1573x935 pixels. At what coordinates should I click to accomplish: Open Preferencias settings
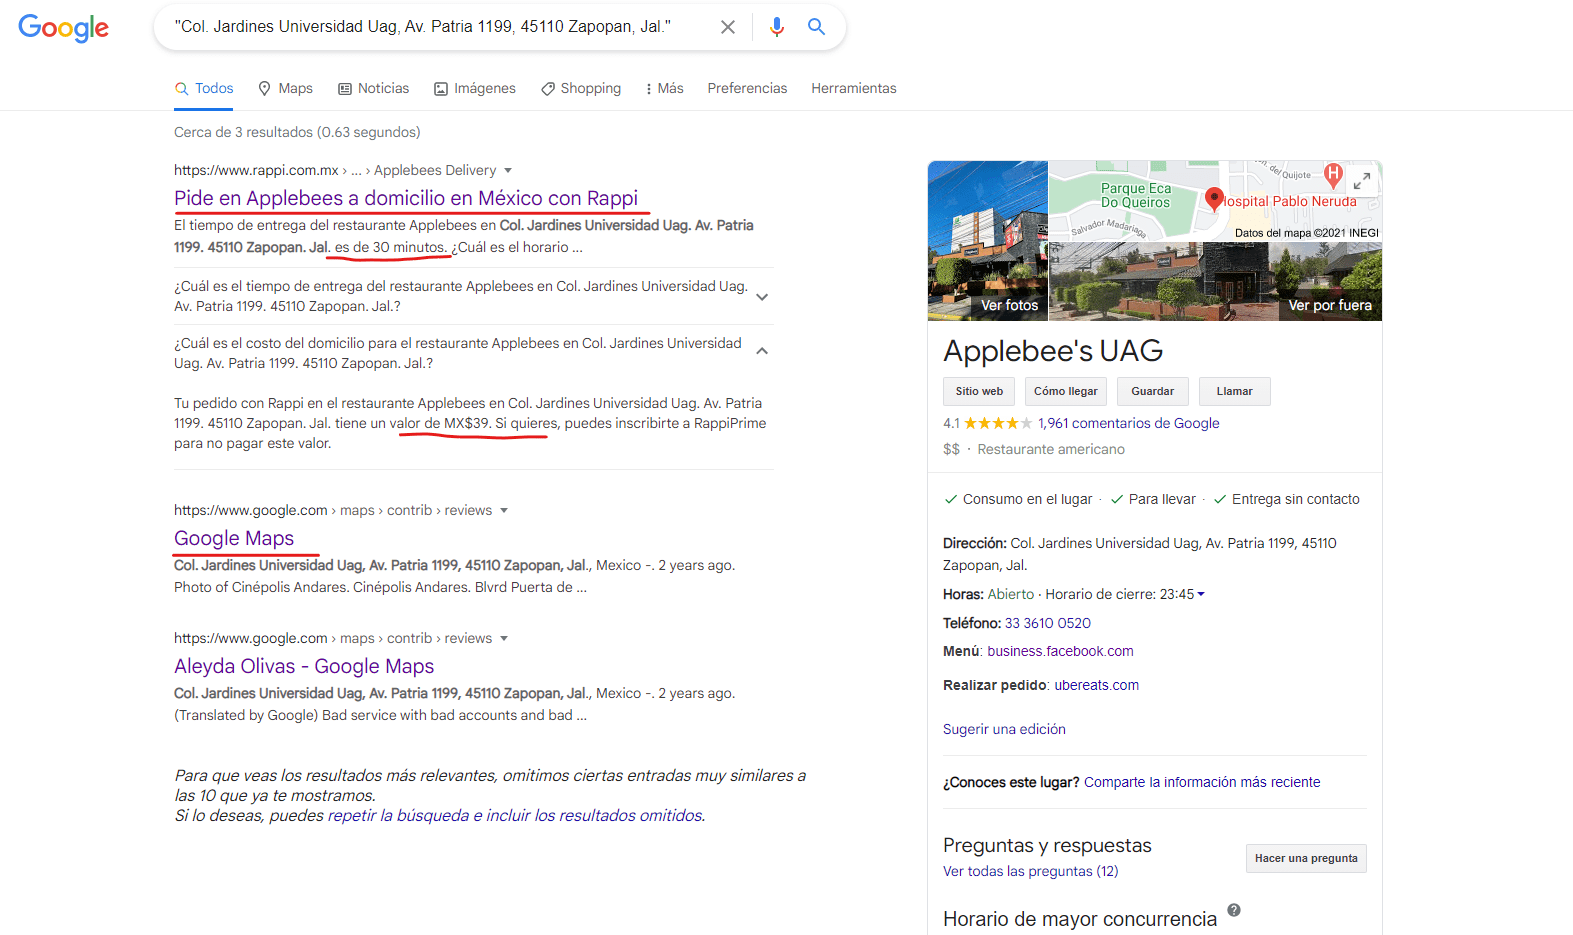(747, 88)
